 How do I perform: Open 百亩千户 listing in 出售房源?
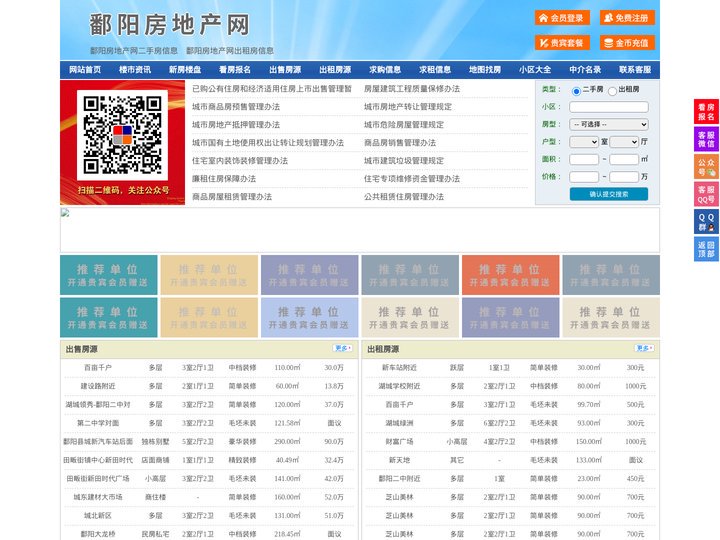98,367
